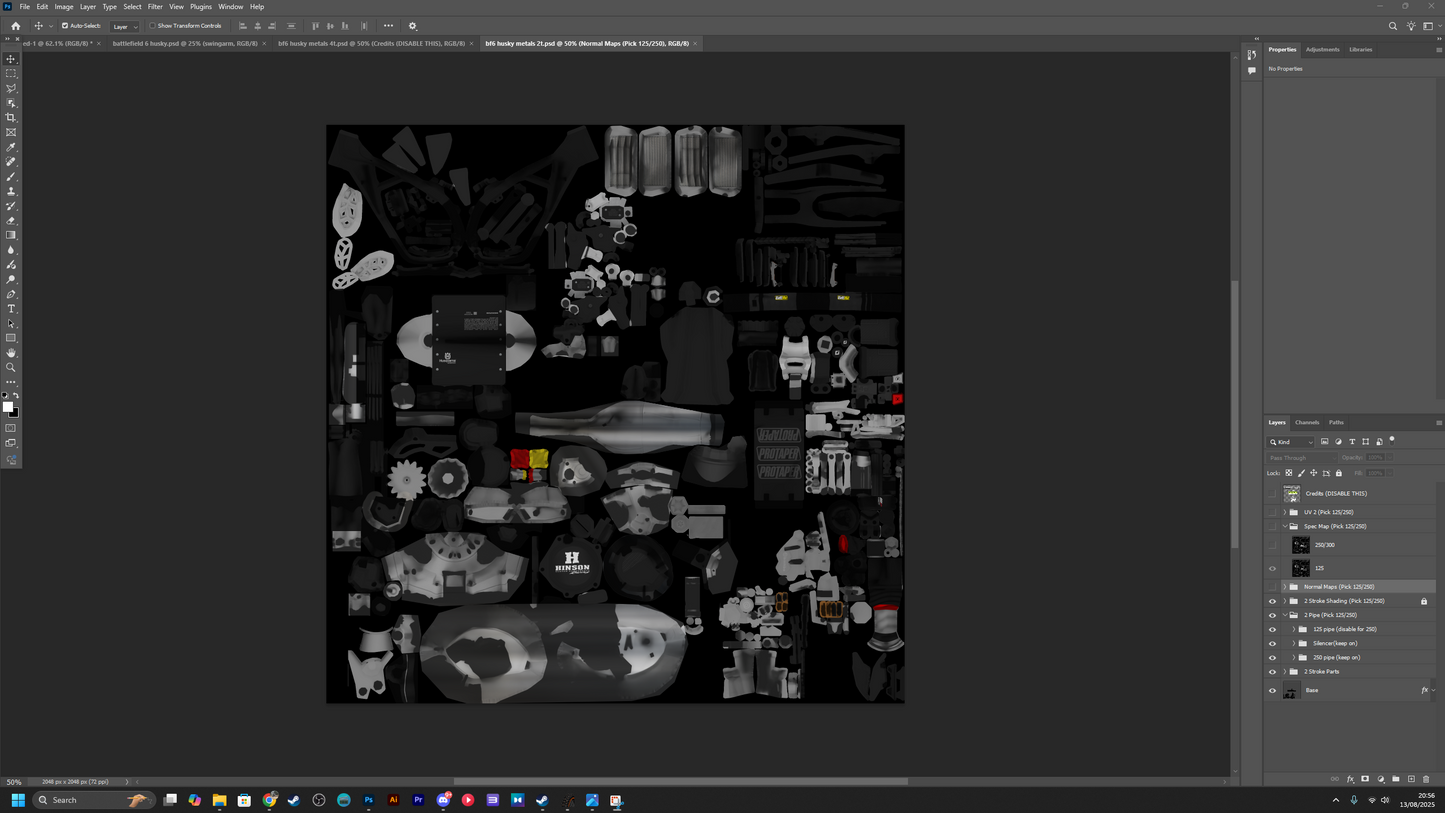Pick the Clone Stamp tool
The height and width of the screenshot is (813, 1445).
pyautogui.click(x=11, y=191)
